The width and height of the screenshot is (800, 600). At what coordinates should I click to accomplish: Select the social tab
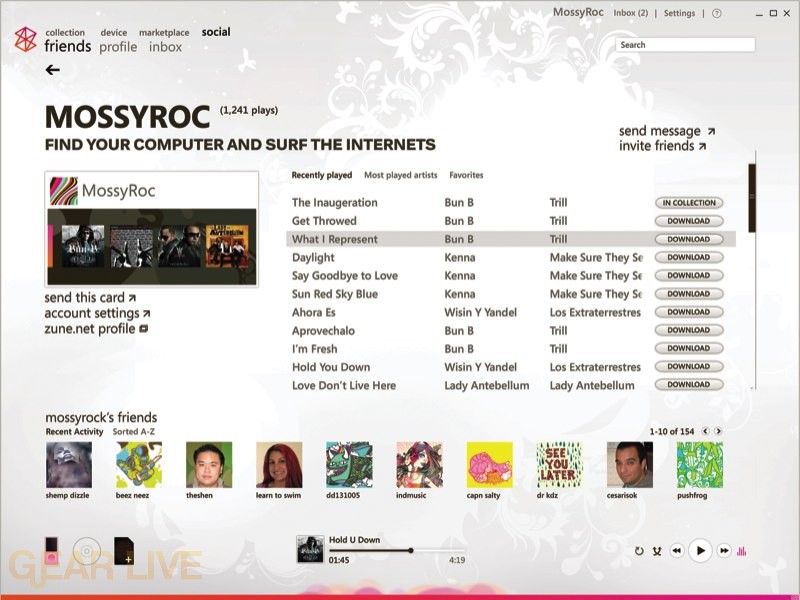click(x=216, y=32)
